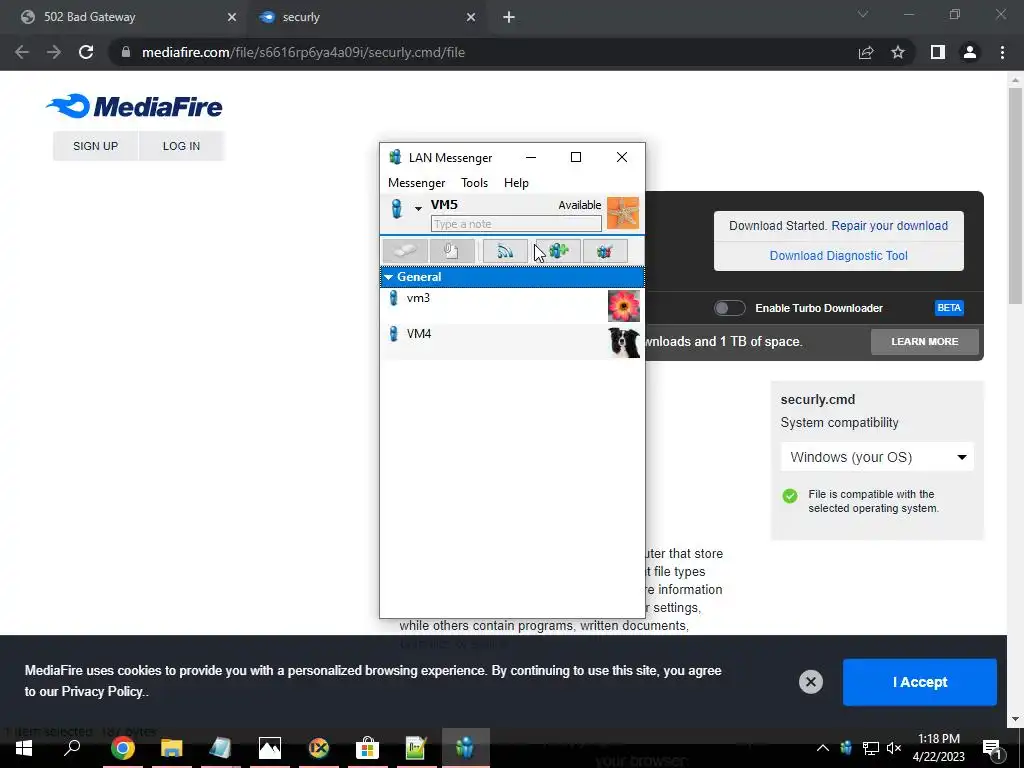Toggle Enable Turbo Downloader switch
The height and width of the screenshot is (768, 1024).
tap(729, 308)
